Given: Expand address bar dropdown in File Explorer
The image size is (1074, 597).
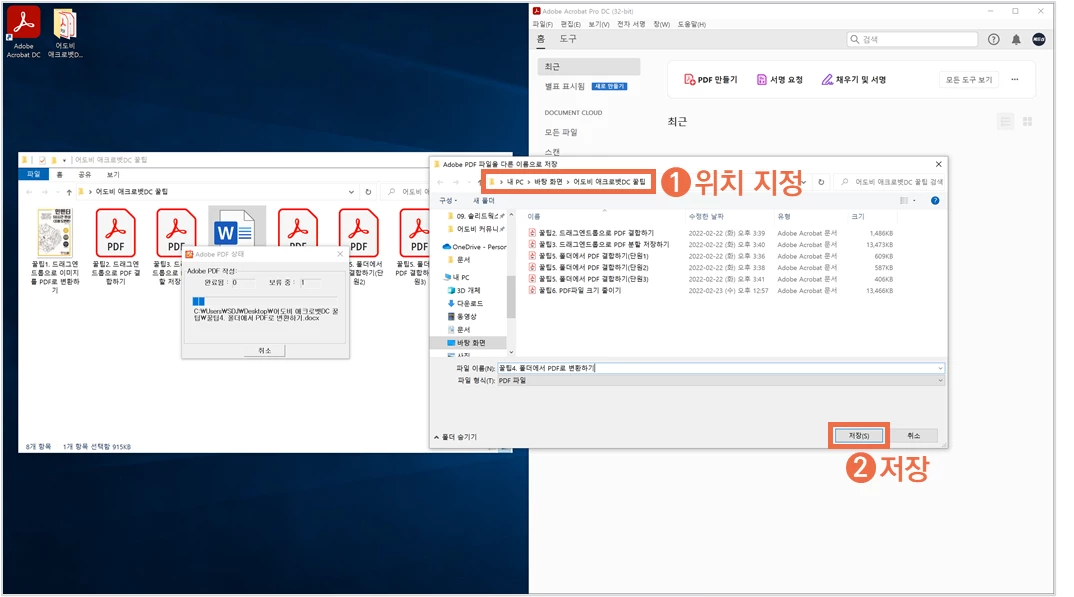Looking at the screenshot, I should pos(351,192).
